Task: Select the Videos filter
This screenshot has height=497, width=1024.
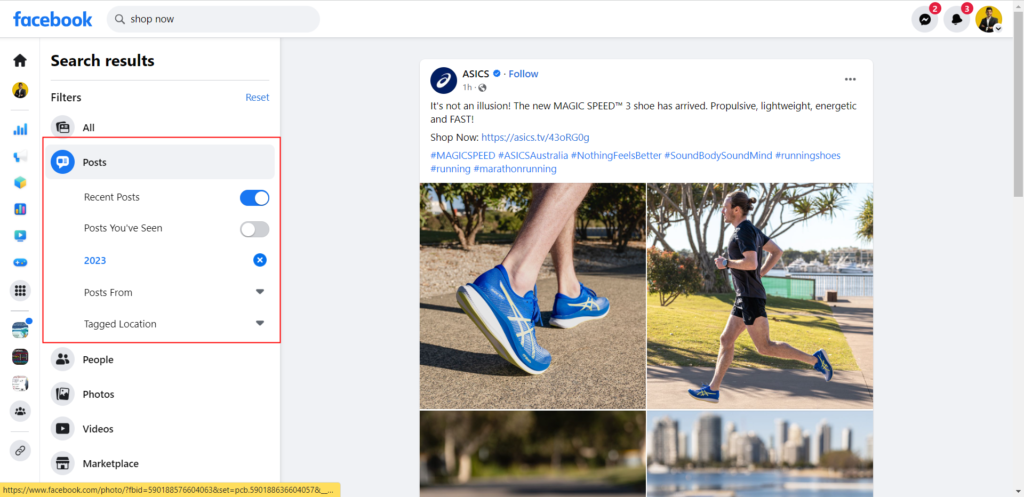Action: [x=160, y=429]
